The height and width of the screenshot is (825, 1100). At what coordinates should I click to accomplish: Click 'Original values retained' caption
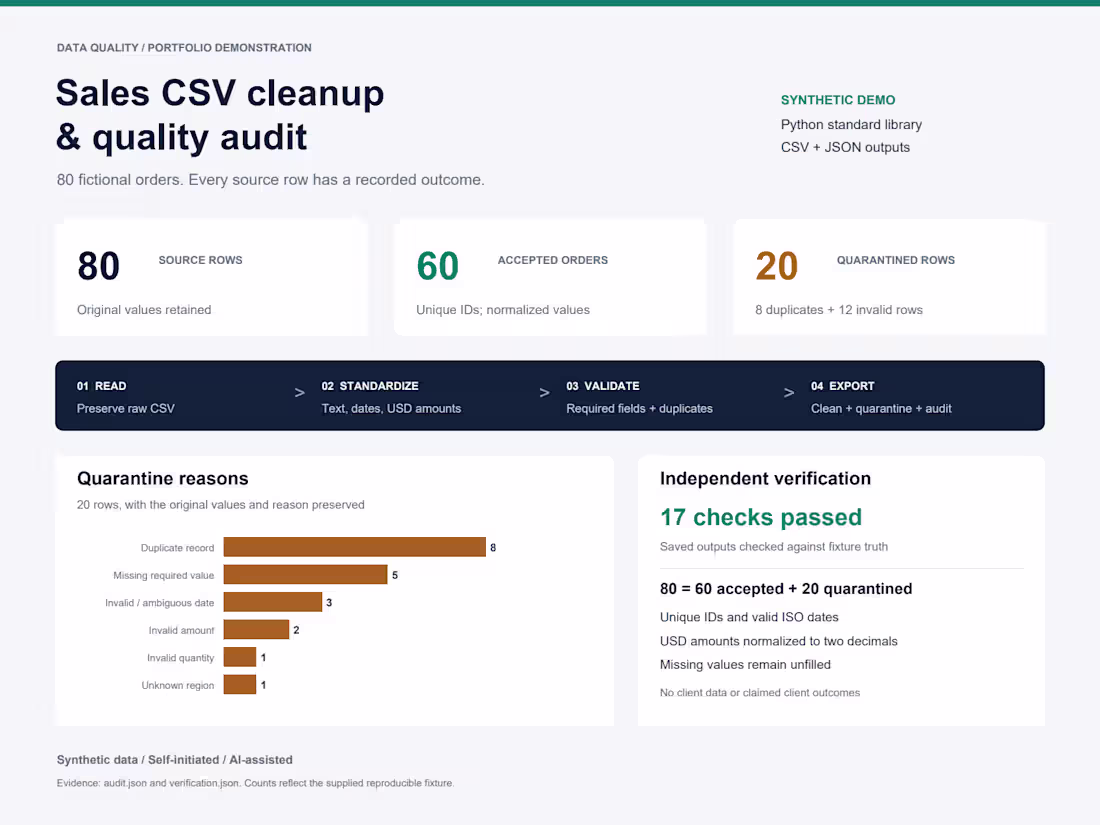click(144, 310)
